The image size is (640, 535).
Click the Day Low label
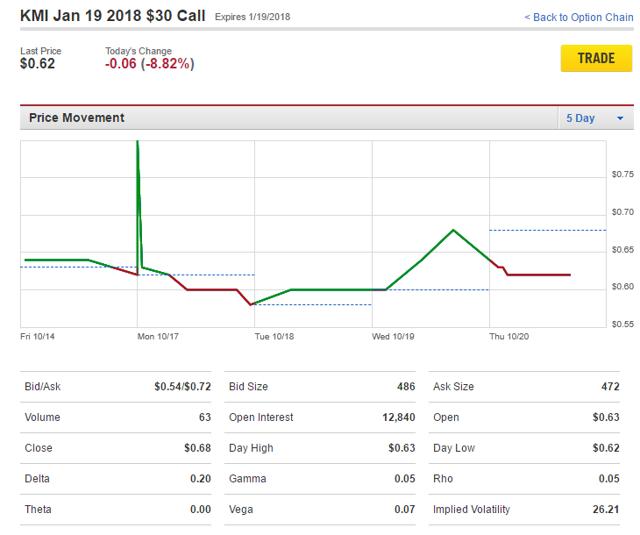click(x=454, y=448)
